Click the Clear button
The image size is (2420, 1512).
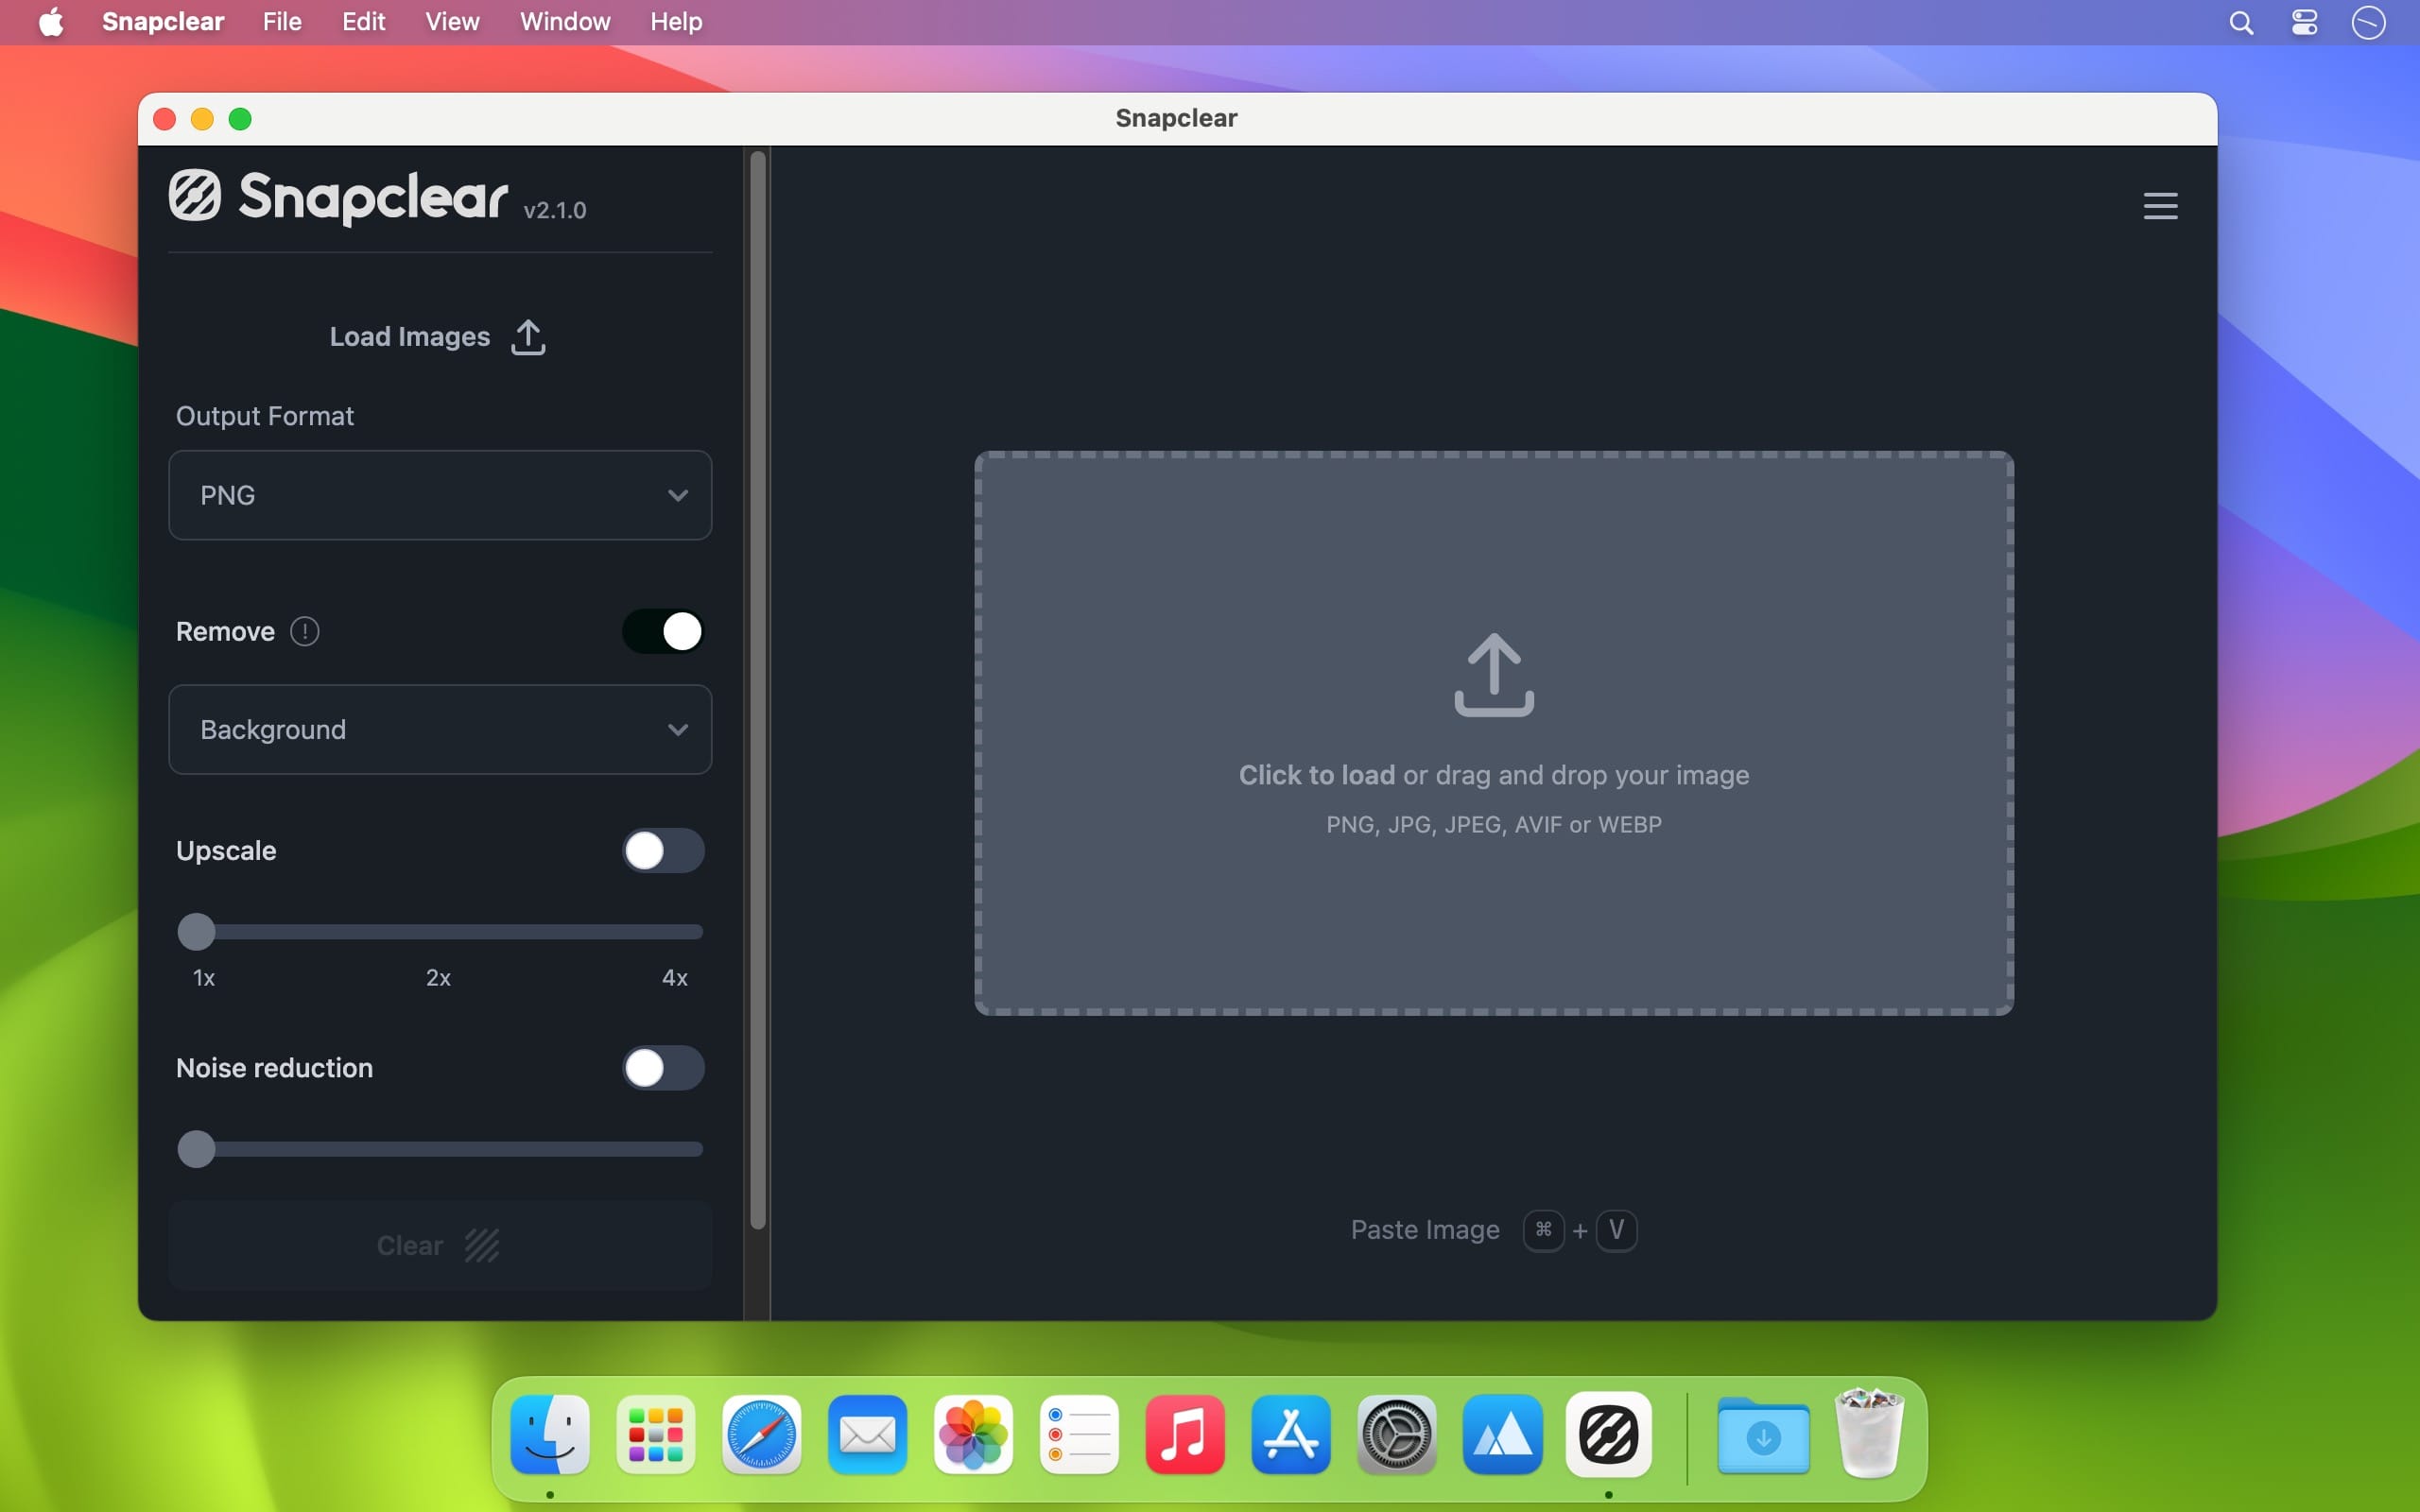click(x=440, y=1245)
